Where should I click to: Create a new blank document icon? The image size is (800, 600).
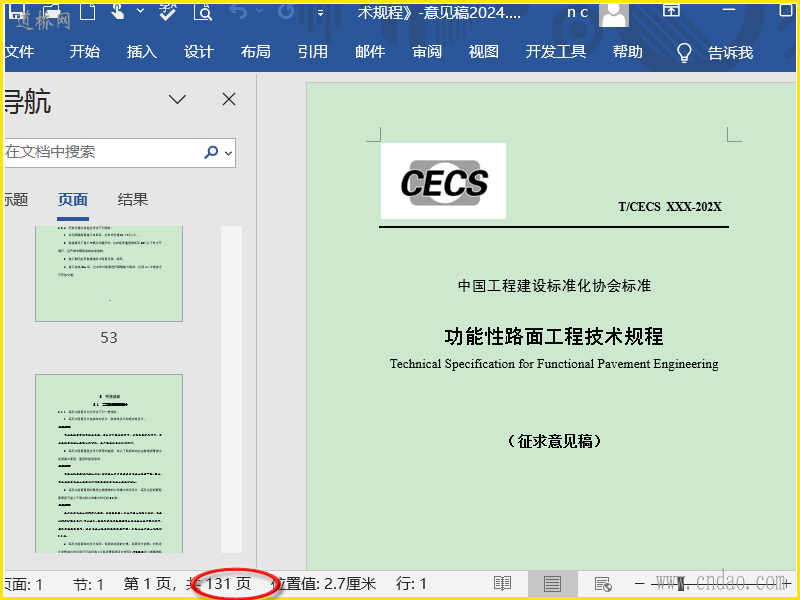pyautogui.click(x=87, y=10)
